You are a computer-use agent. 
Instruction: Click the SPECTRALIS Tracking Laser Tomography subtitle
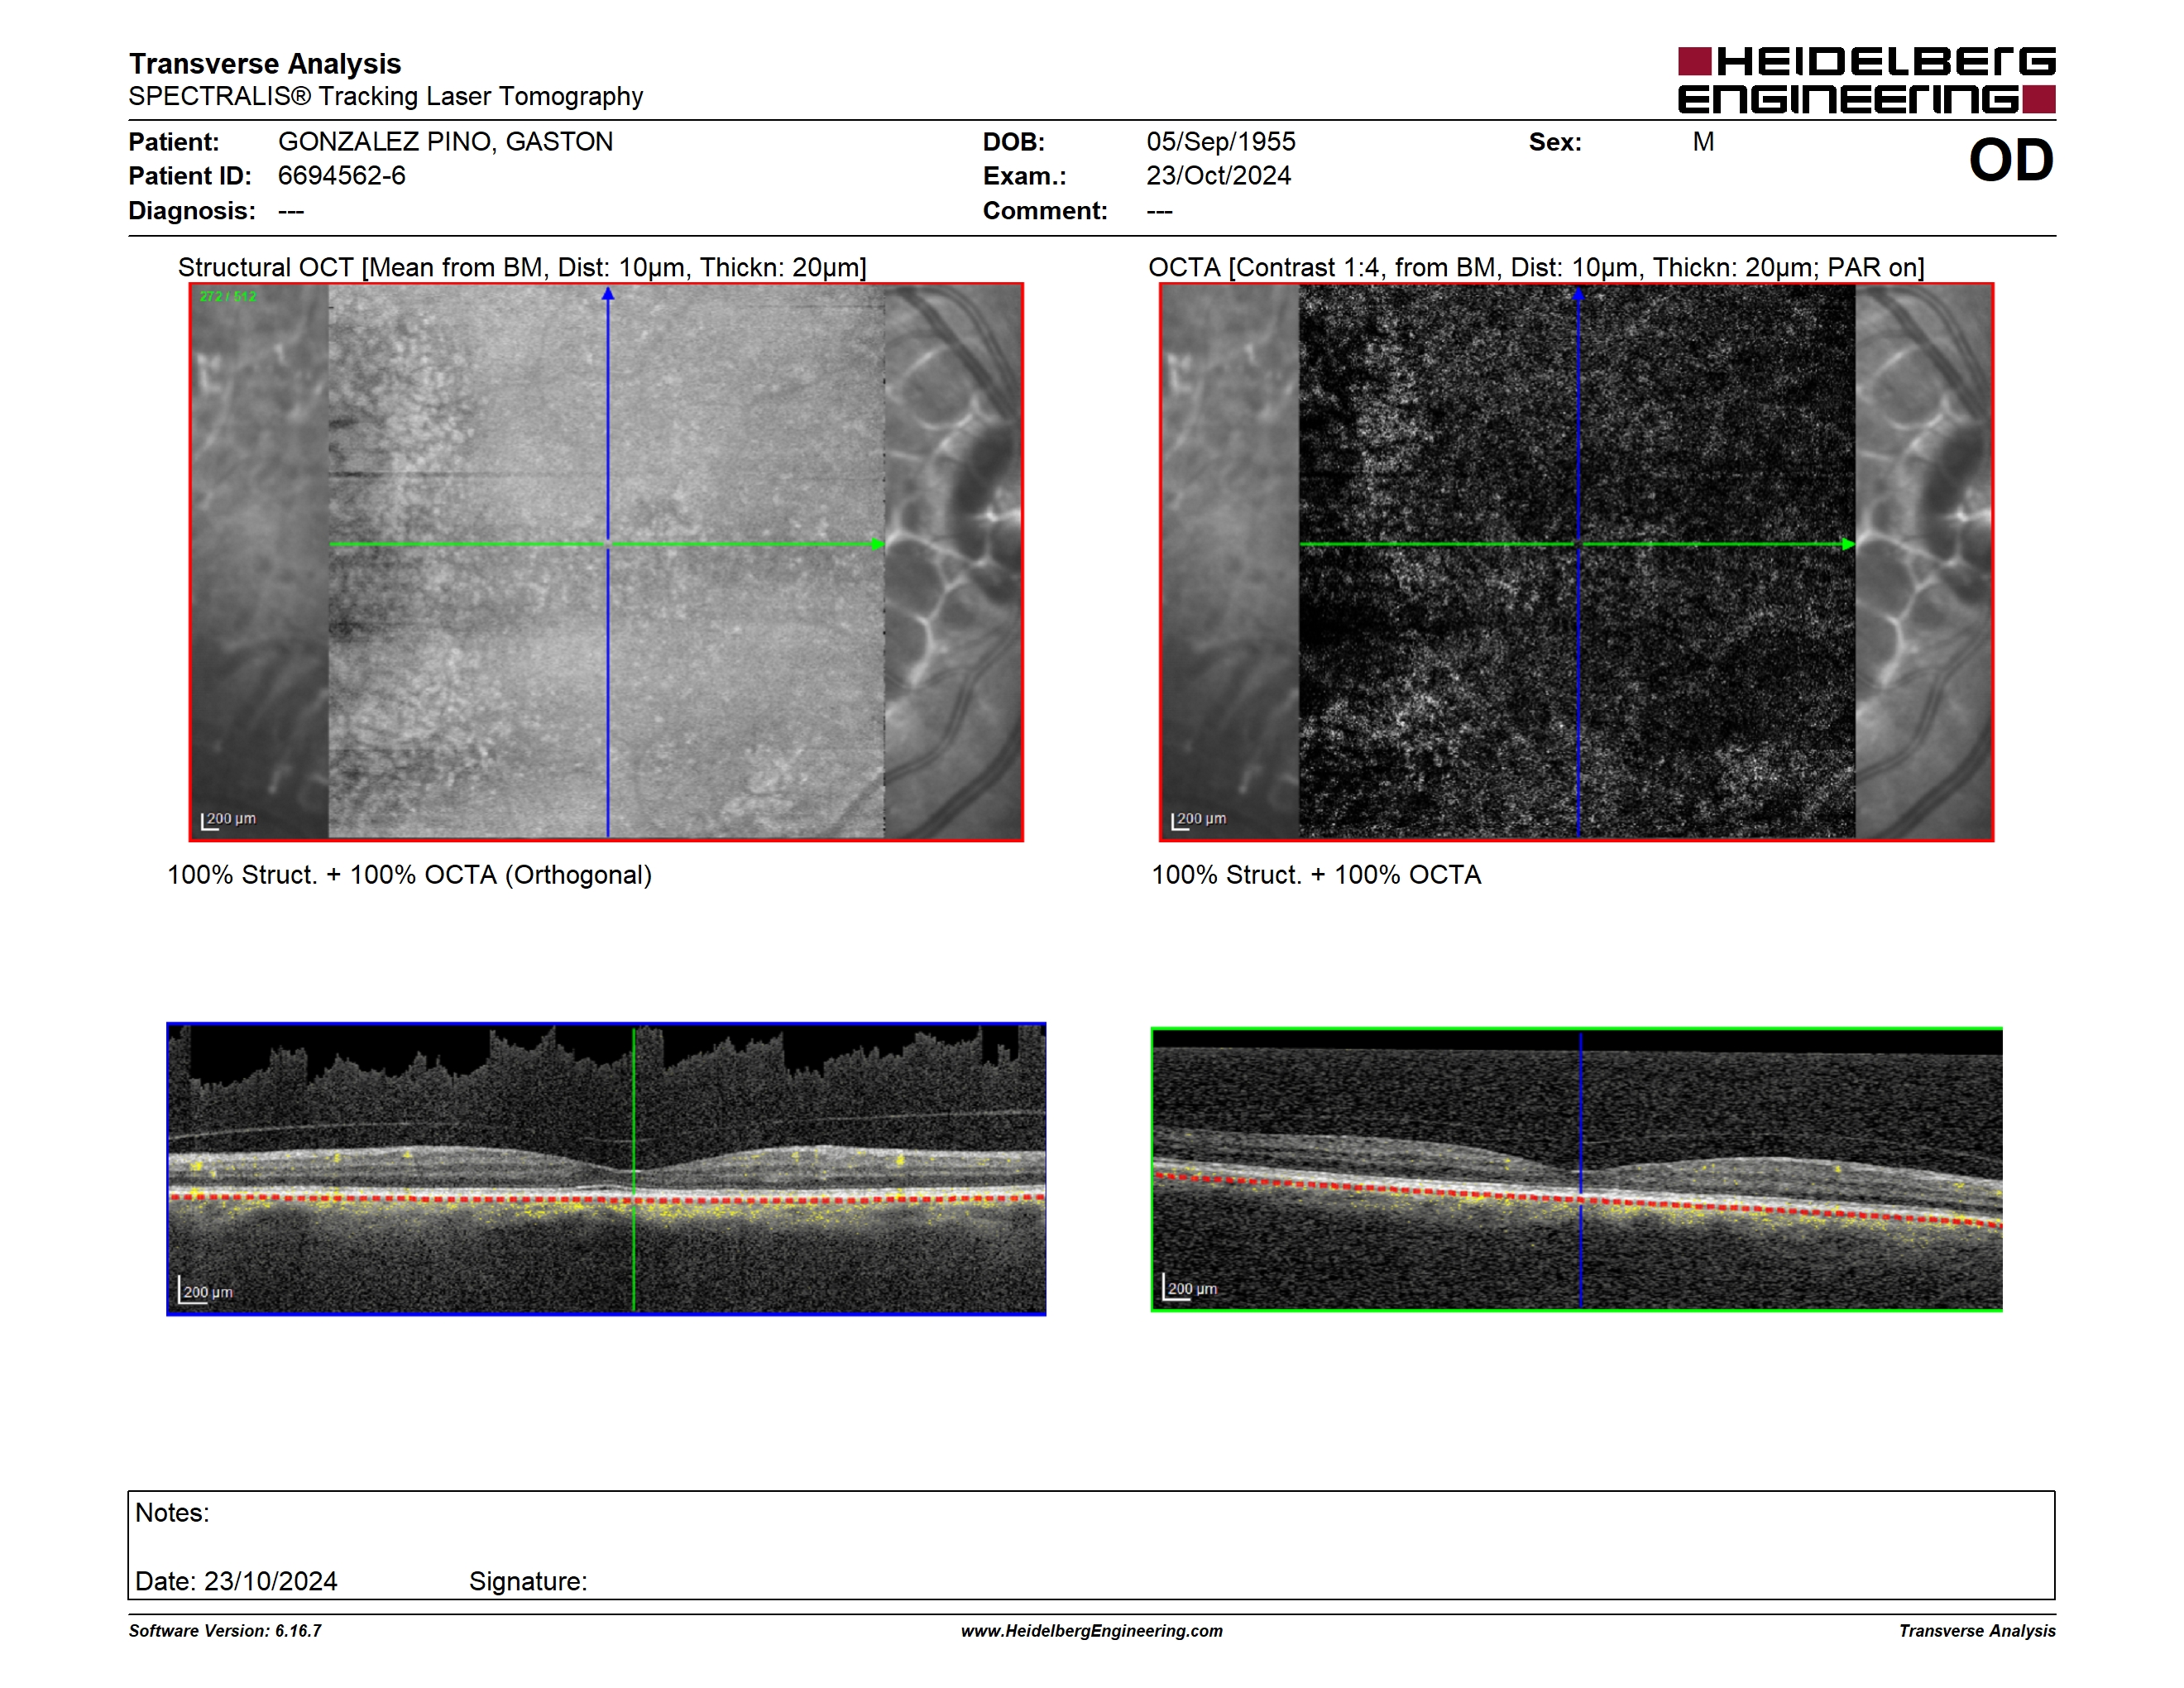click(x=386, y=96)
